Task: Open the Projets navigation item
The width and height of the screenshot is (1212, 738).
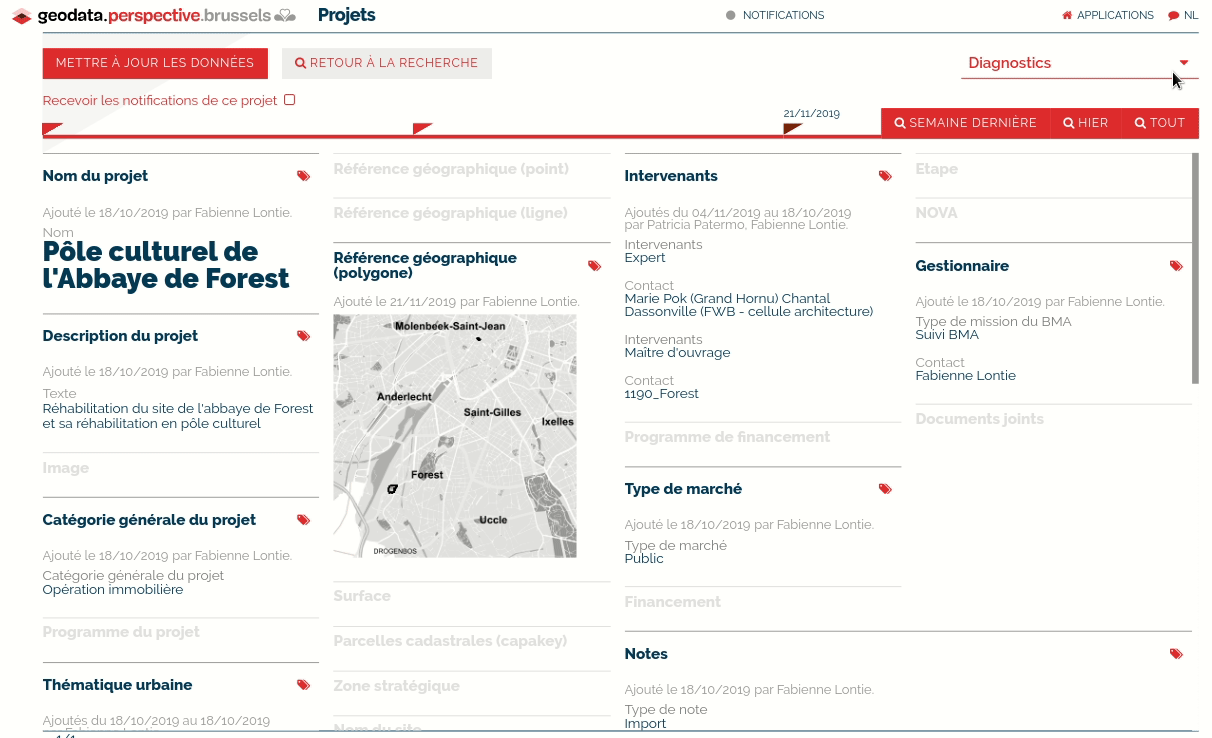Action: (346, 15)
